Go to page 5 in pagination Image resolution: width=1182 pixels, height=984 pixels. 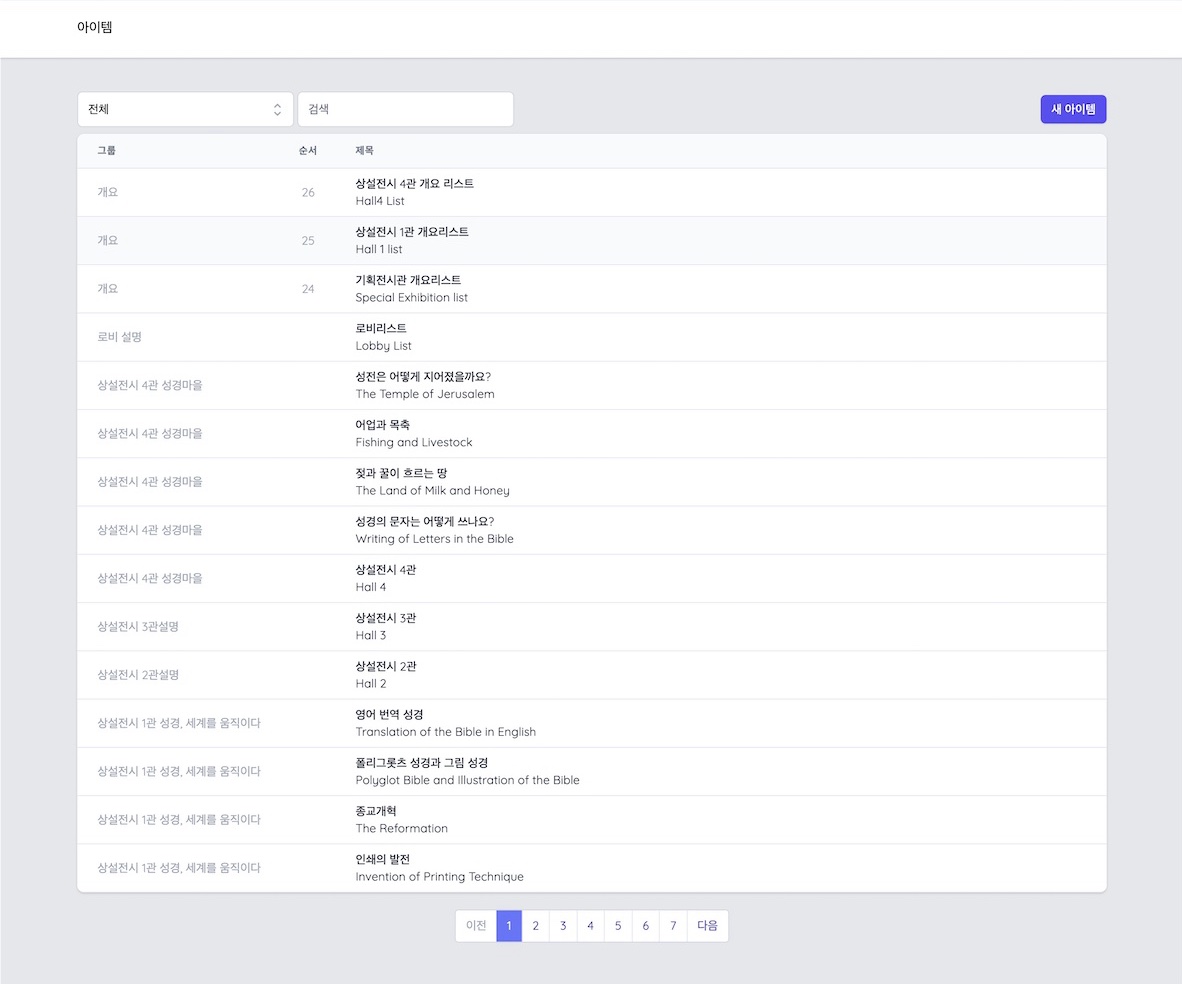click(618, 926)
